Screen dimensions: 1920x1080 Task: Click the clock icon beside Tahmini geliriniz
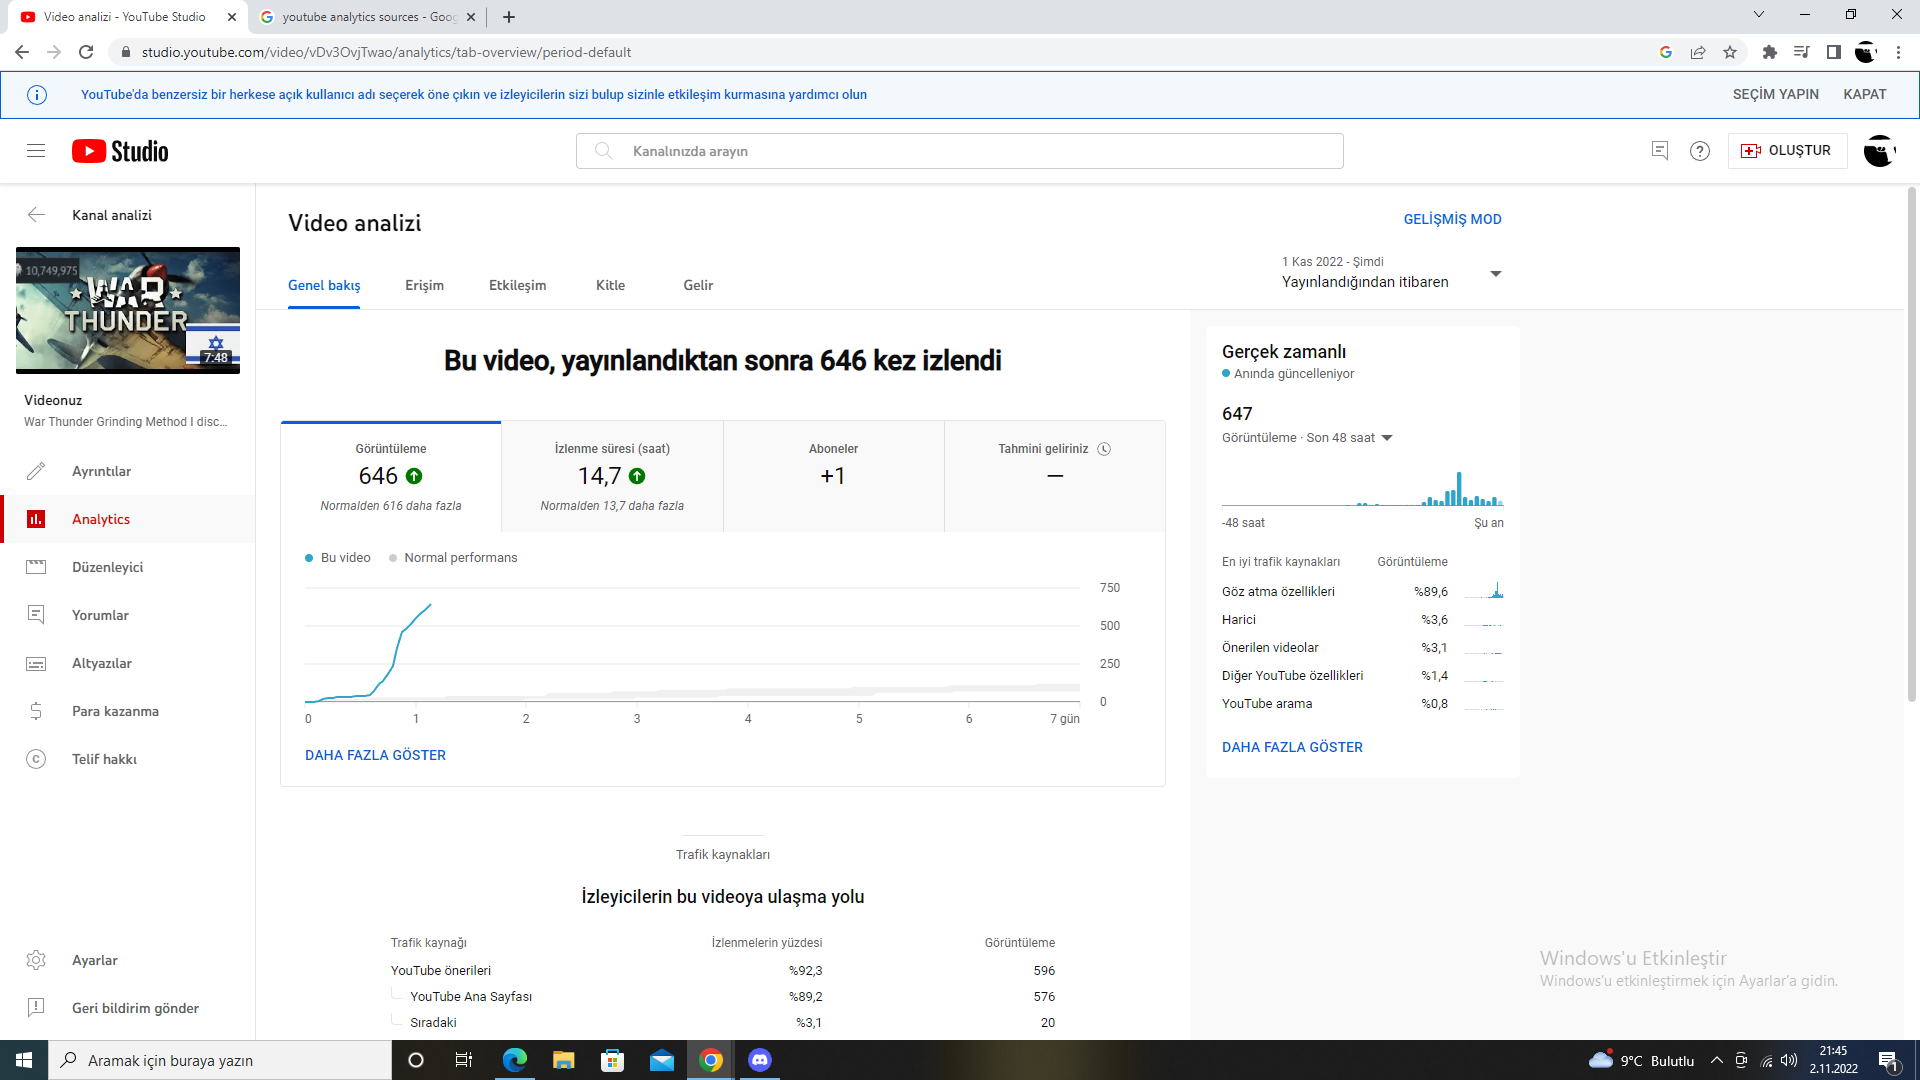click(1104, 449)
